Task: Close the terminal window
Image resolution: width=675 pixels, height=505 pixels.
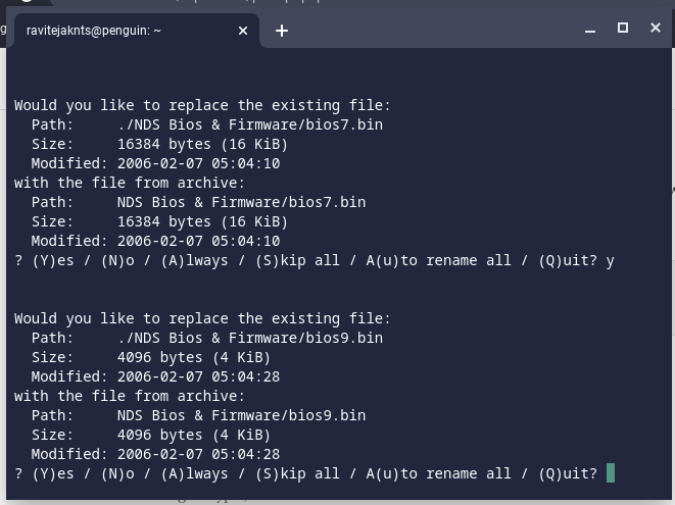Action: point(655,29)
